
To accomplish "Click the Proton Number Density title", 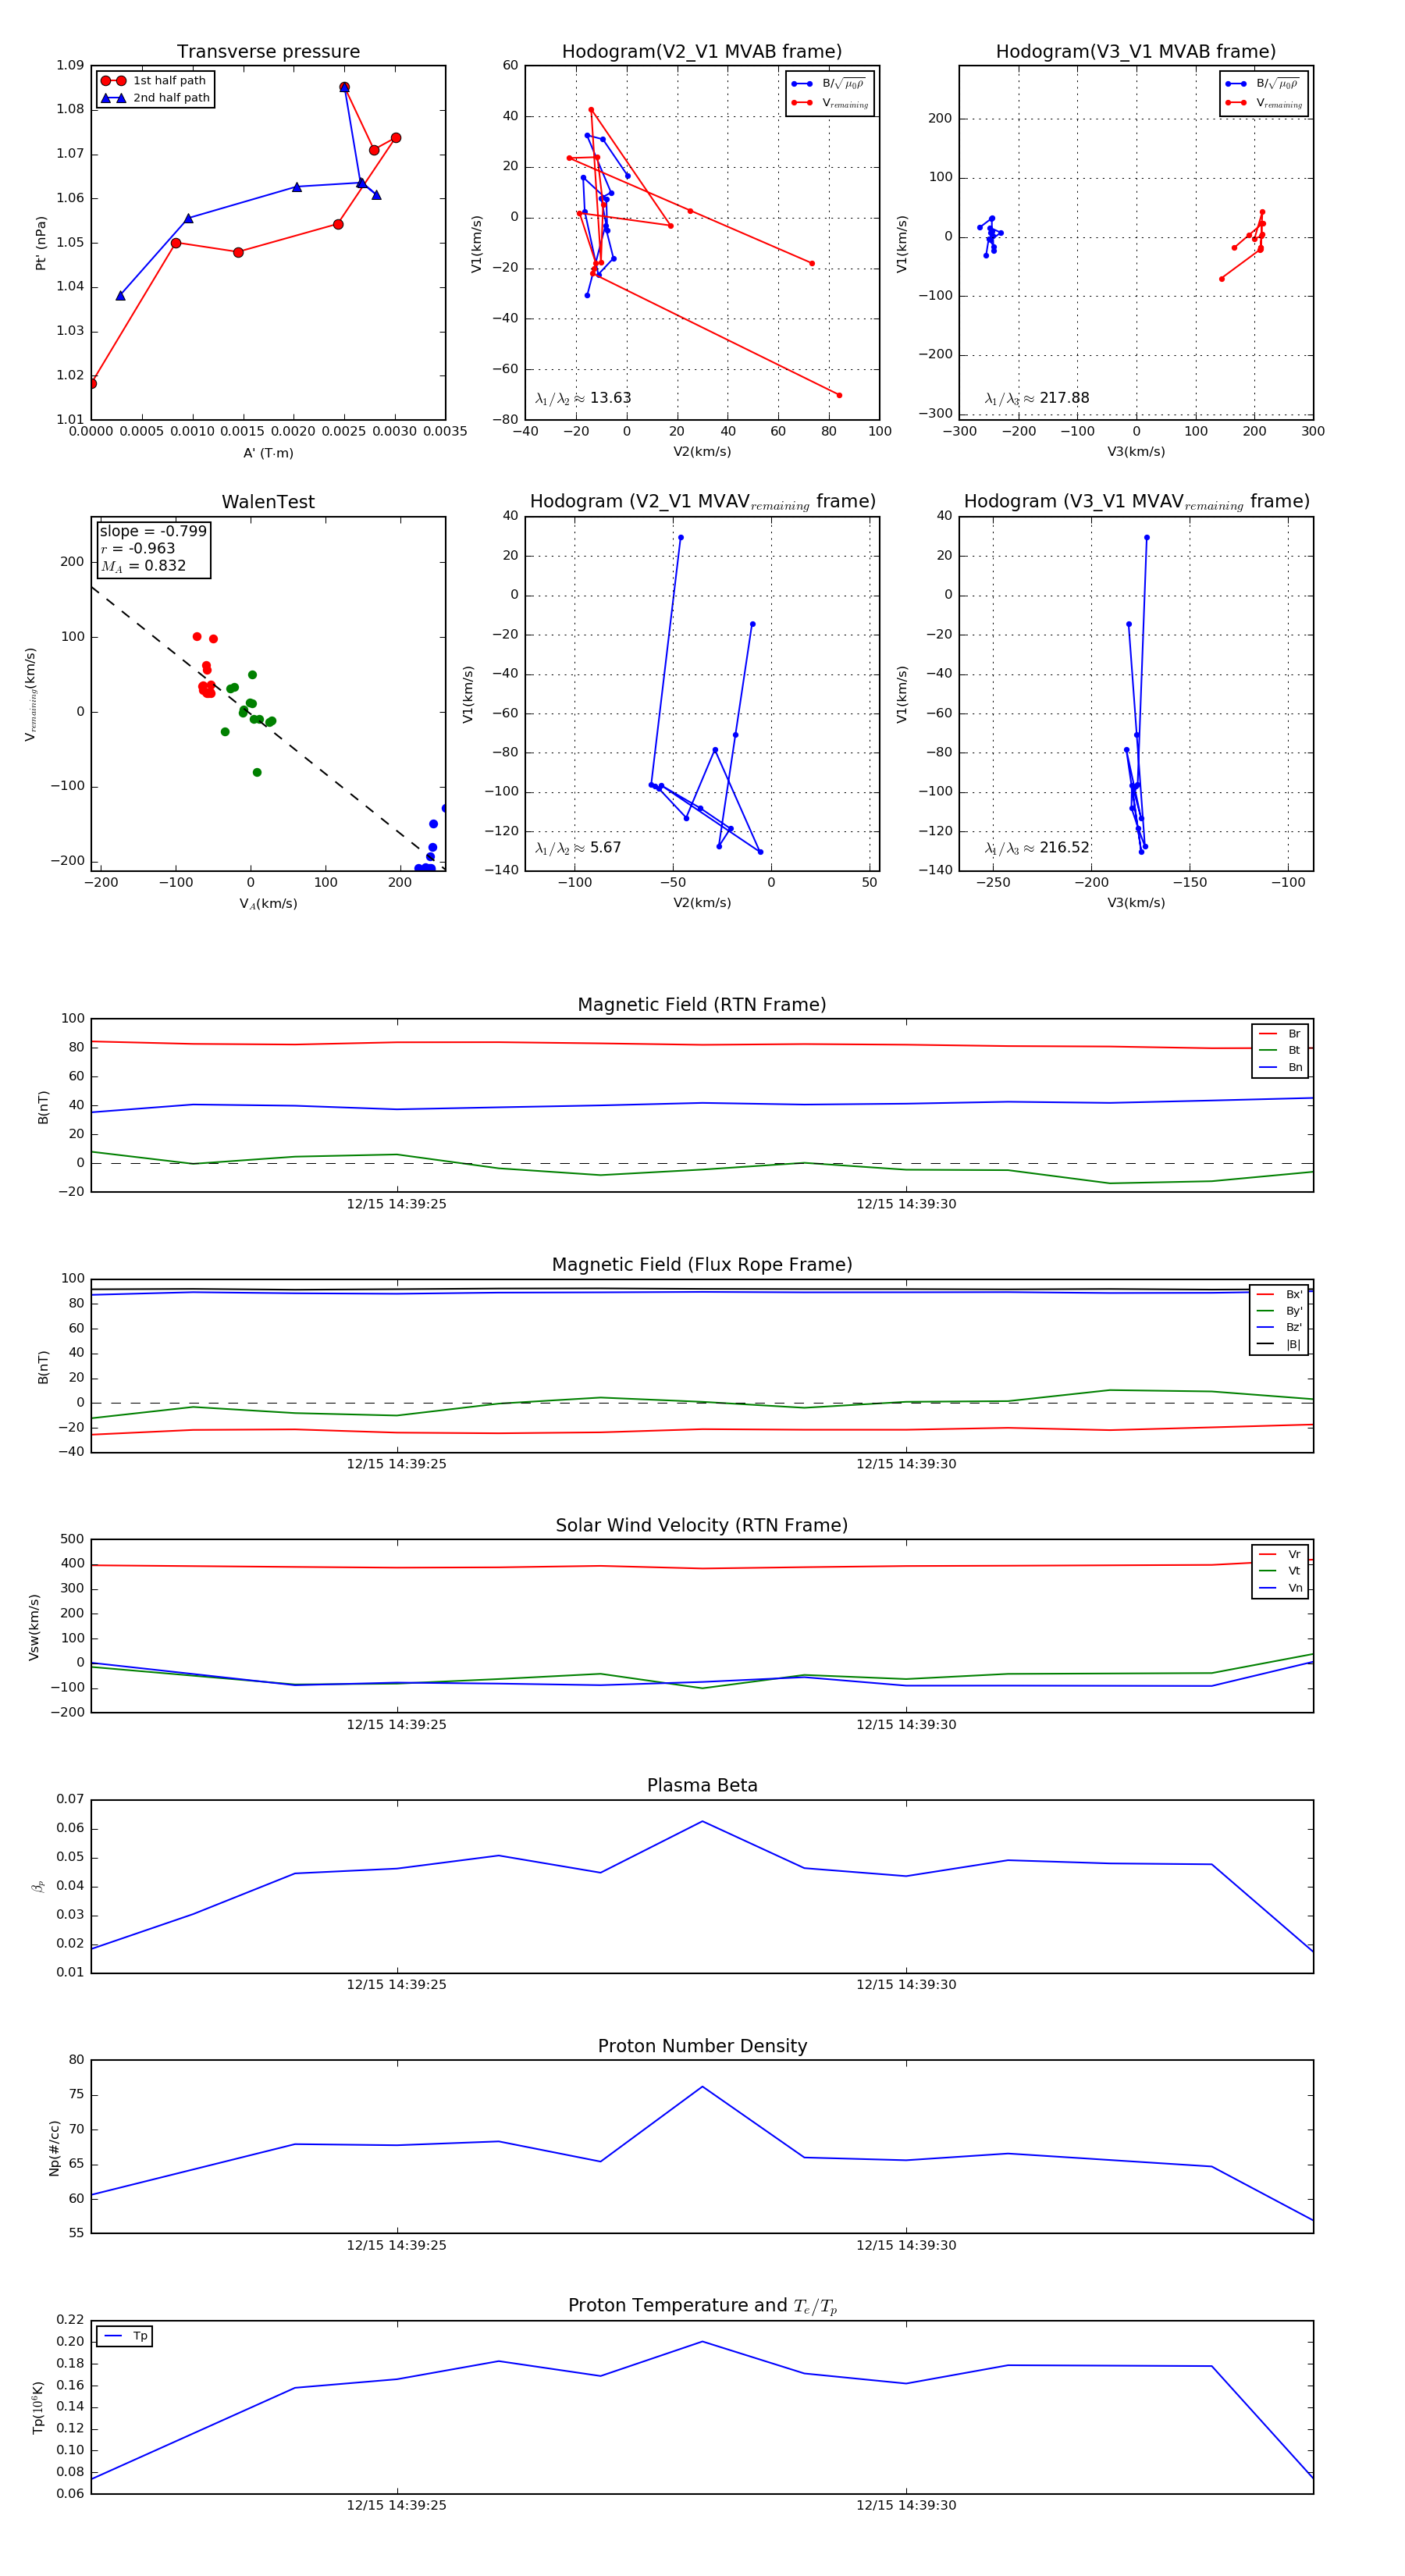I will point(702,2045).
